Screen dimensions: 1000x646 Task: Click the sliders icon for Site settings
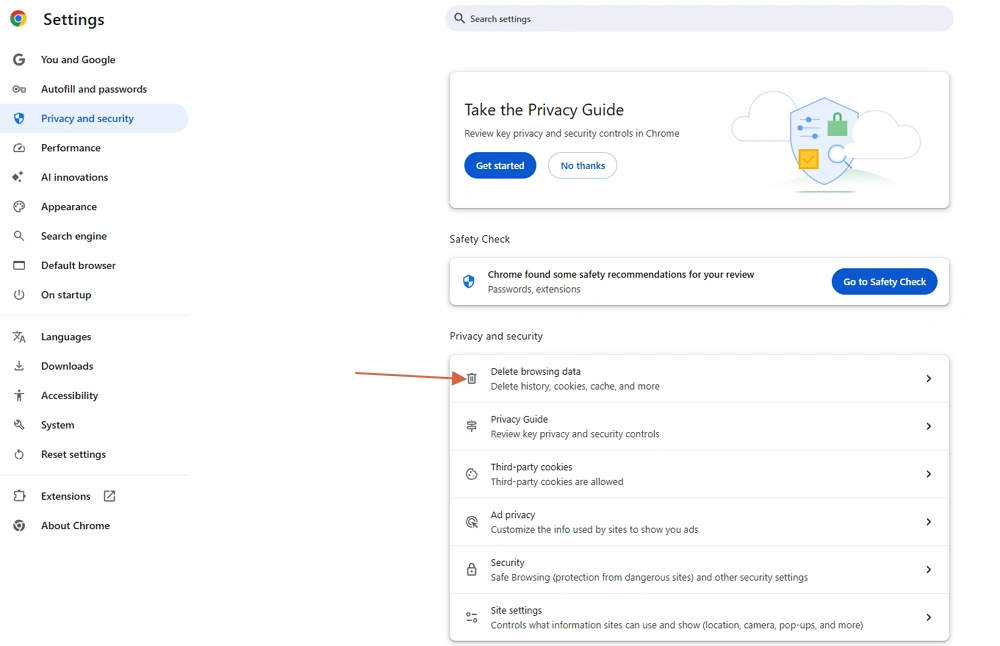(471, 617)
